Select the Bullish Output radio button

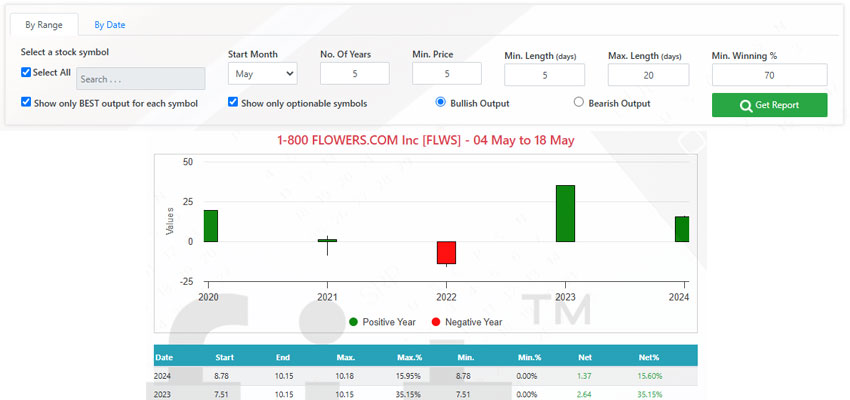pyautogui.click(x=441, y=102)
